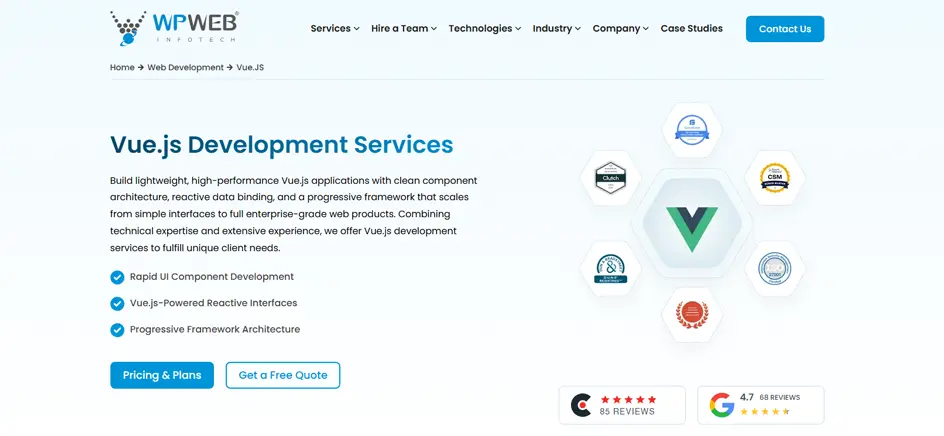Image resolution: width=944 pixels, height=436 pixels.
Task: Expand the Services dropdown menu
Action: pos(335,28)
